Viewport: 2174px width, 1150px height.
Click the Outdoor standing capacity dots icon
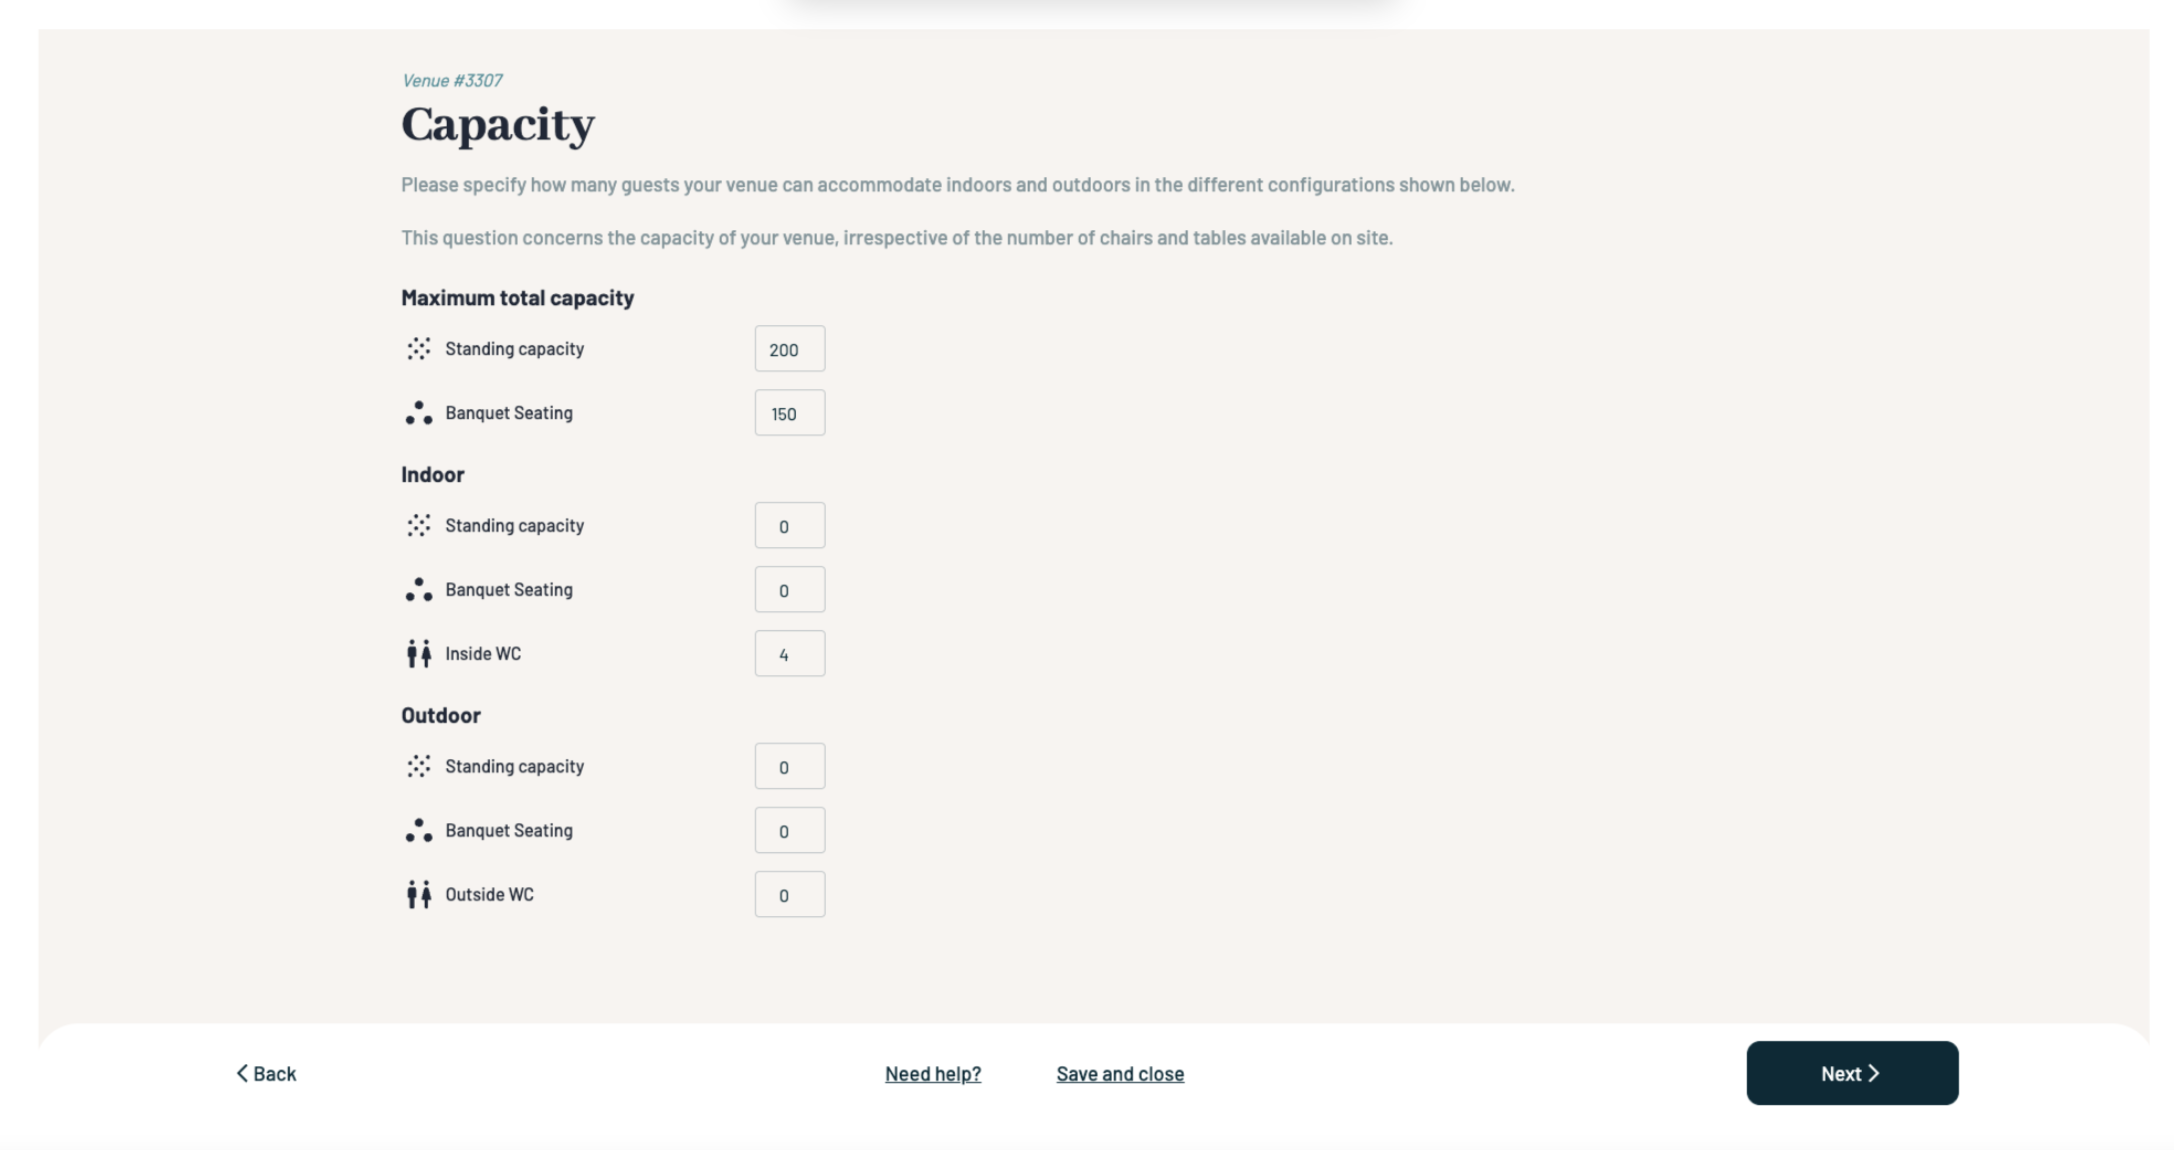[x=419, y=767]
